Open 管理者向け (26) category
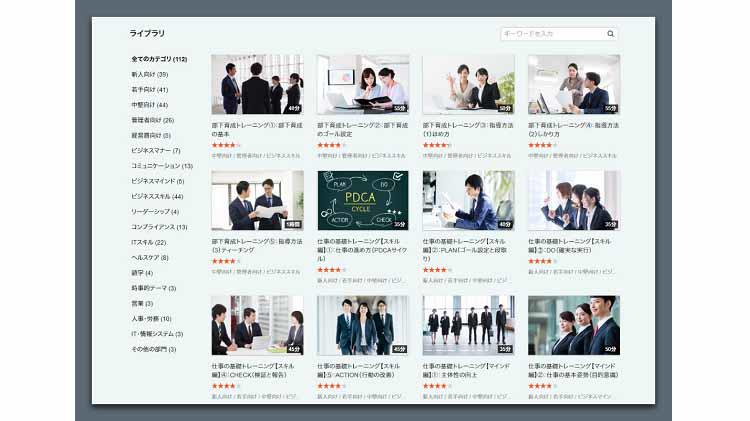This screenshot has height=421, width=750. point(152,120)
